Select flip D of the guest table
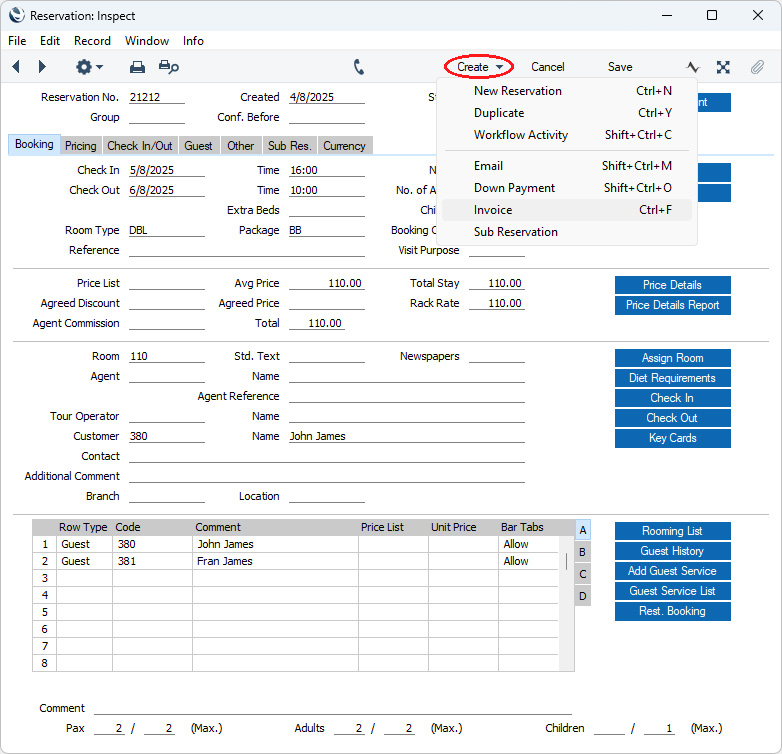Image resolution: width=782 pixels, height=754 pixels. (583, 596)
